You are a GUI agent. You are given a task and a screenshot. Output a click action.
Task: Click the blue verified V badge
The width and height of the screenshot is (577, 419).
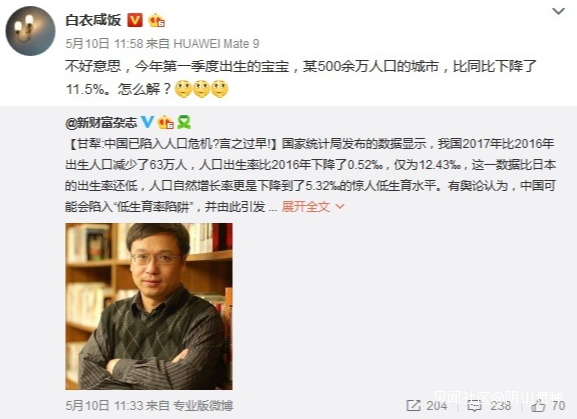pos(147,122)
